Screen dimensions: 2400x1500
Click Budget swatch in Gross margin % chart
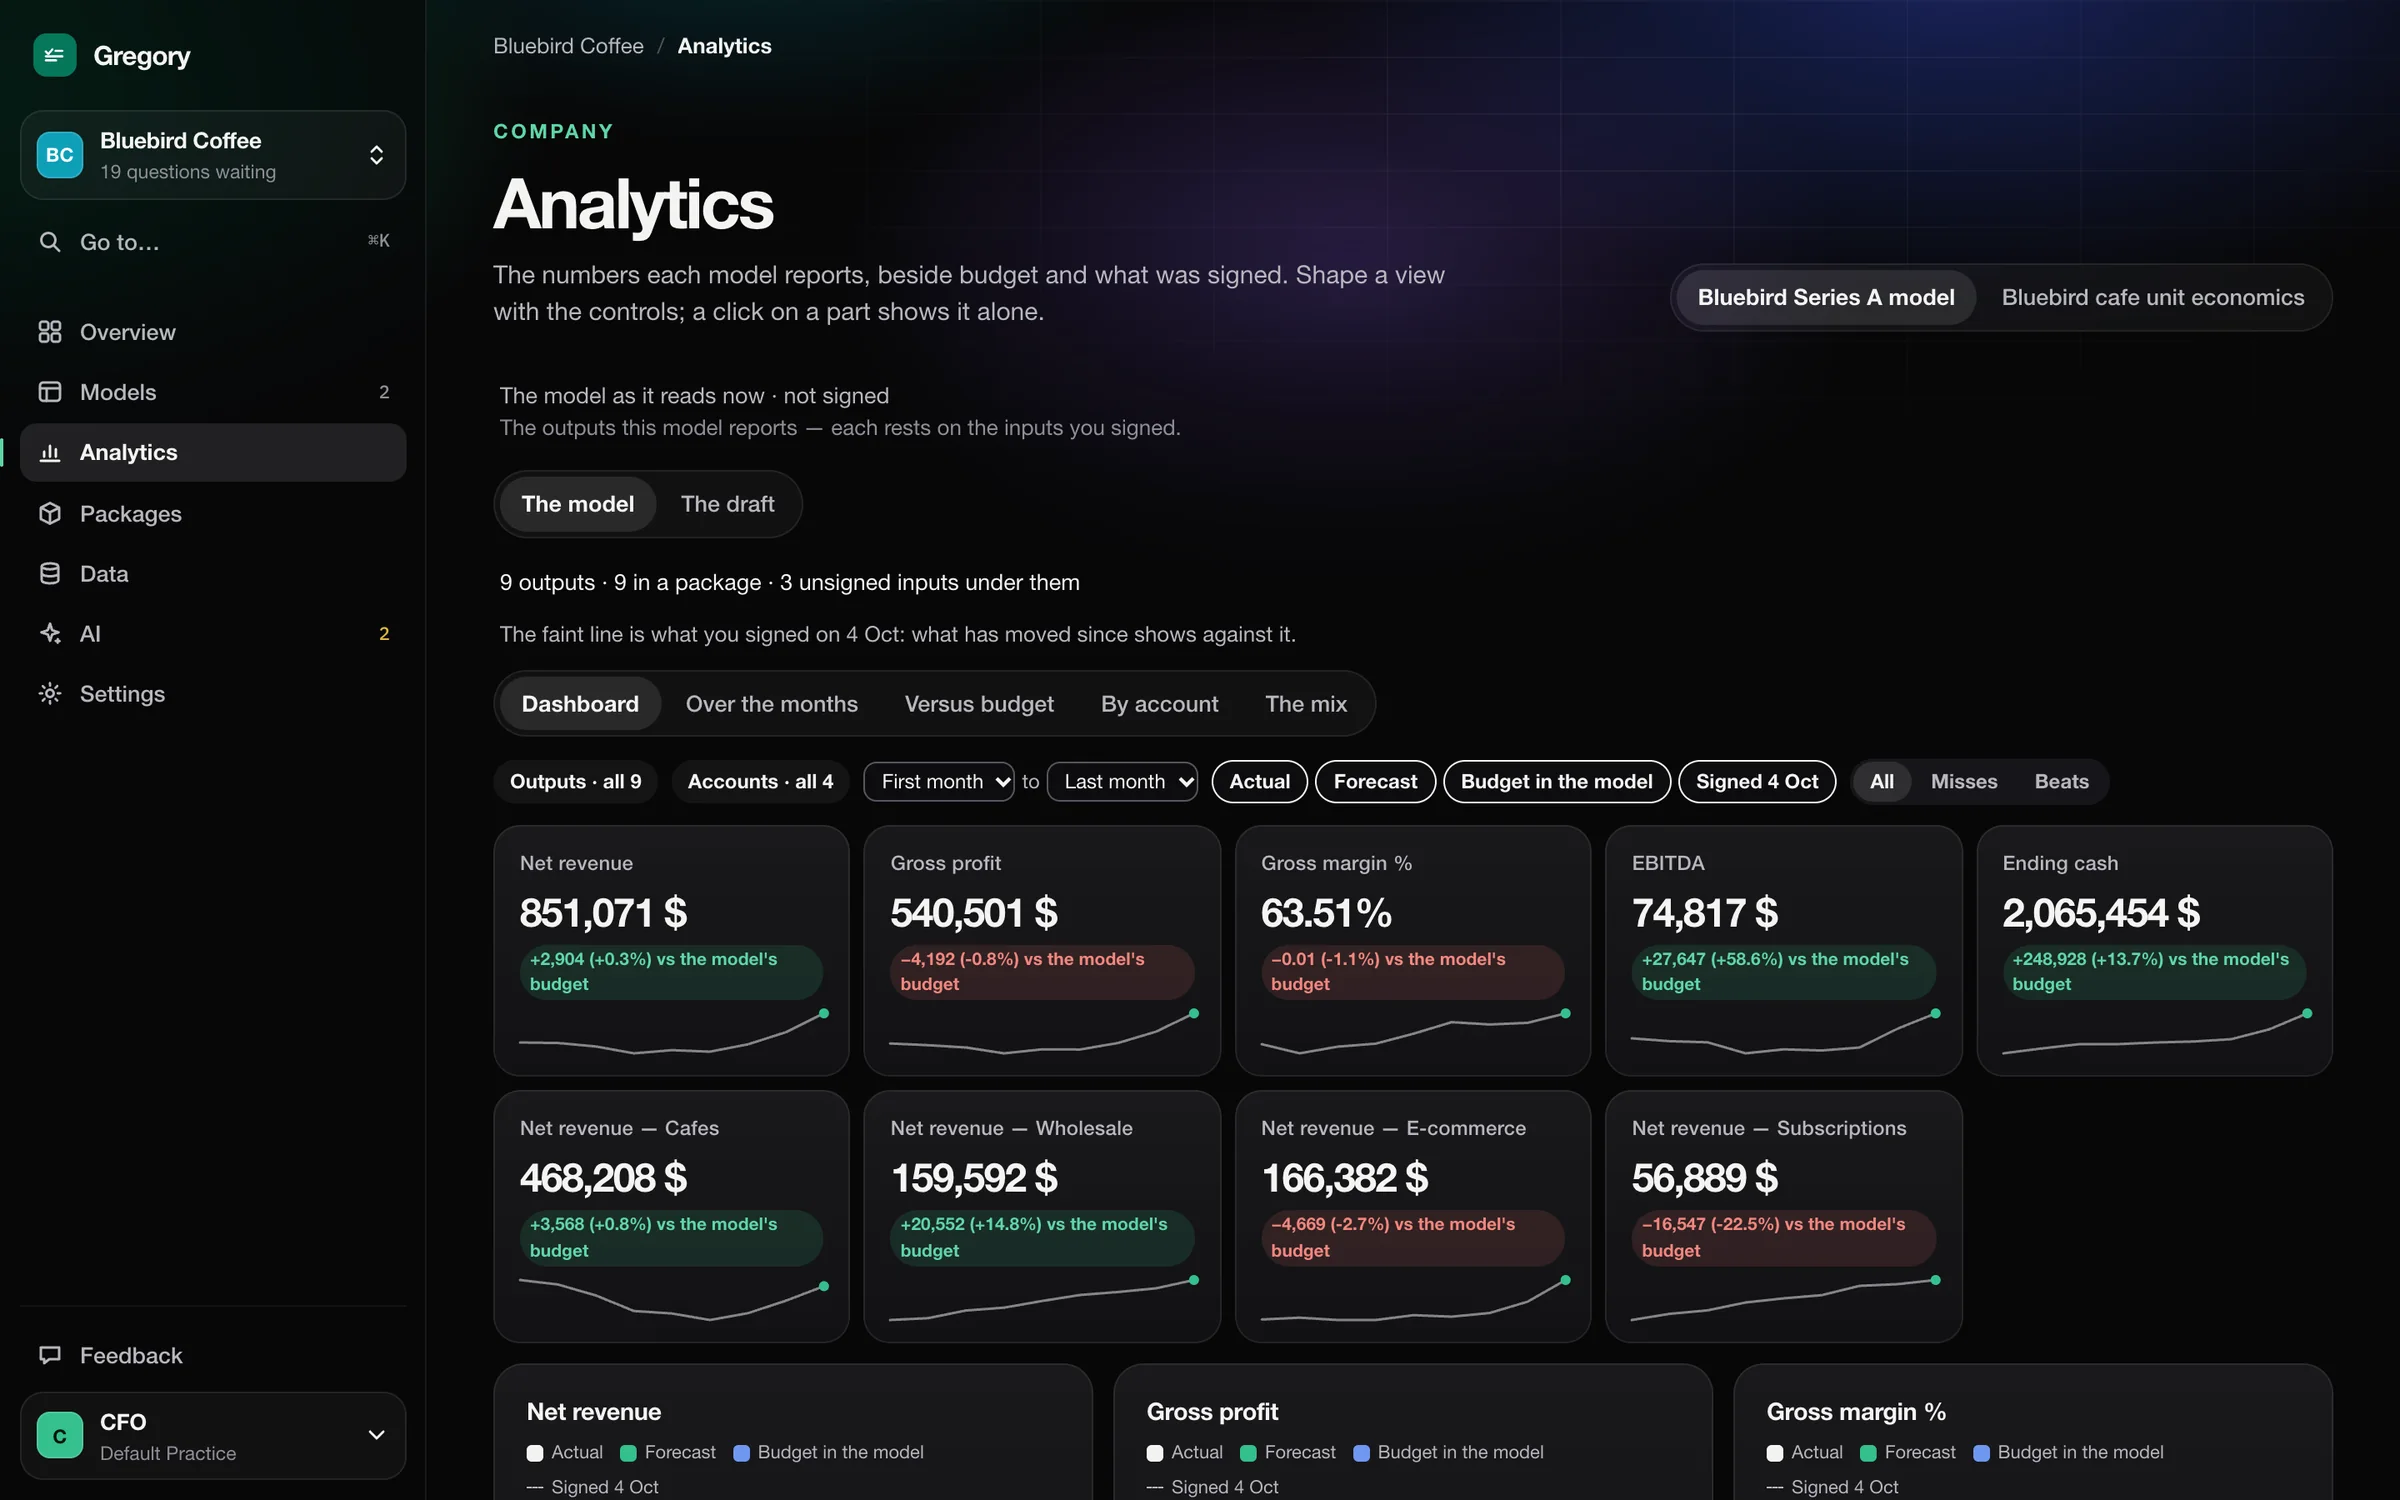pyautogui.click(x=1981, y=1453)
